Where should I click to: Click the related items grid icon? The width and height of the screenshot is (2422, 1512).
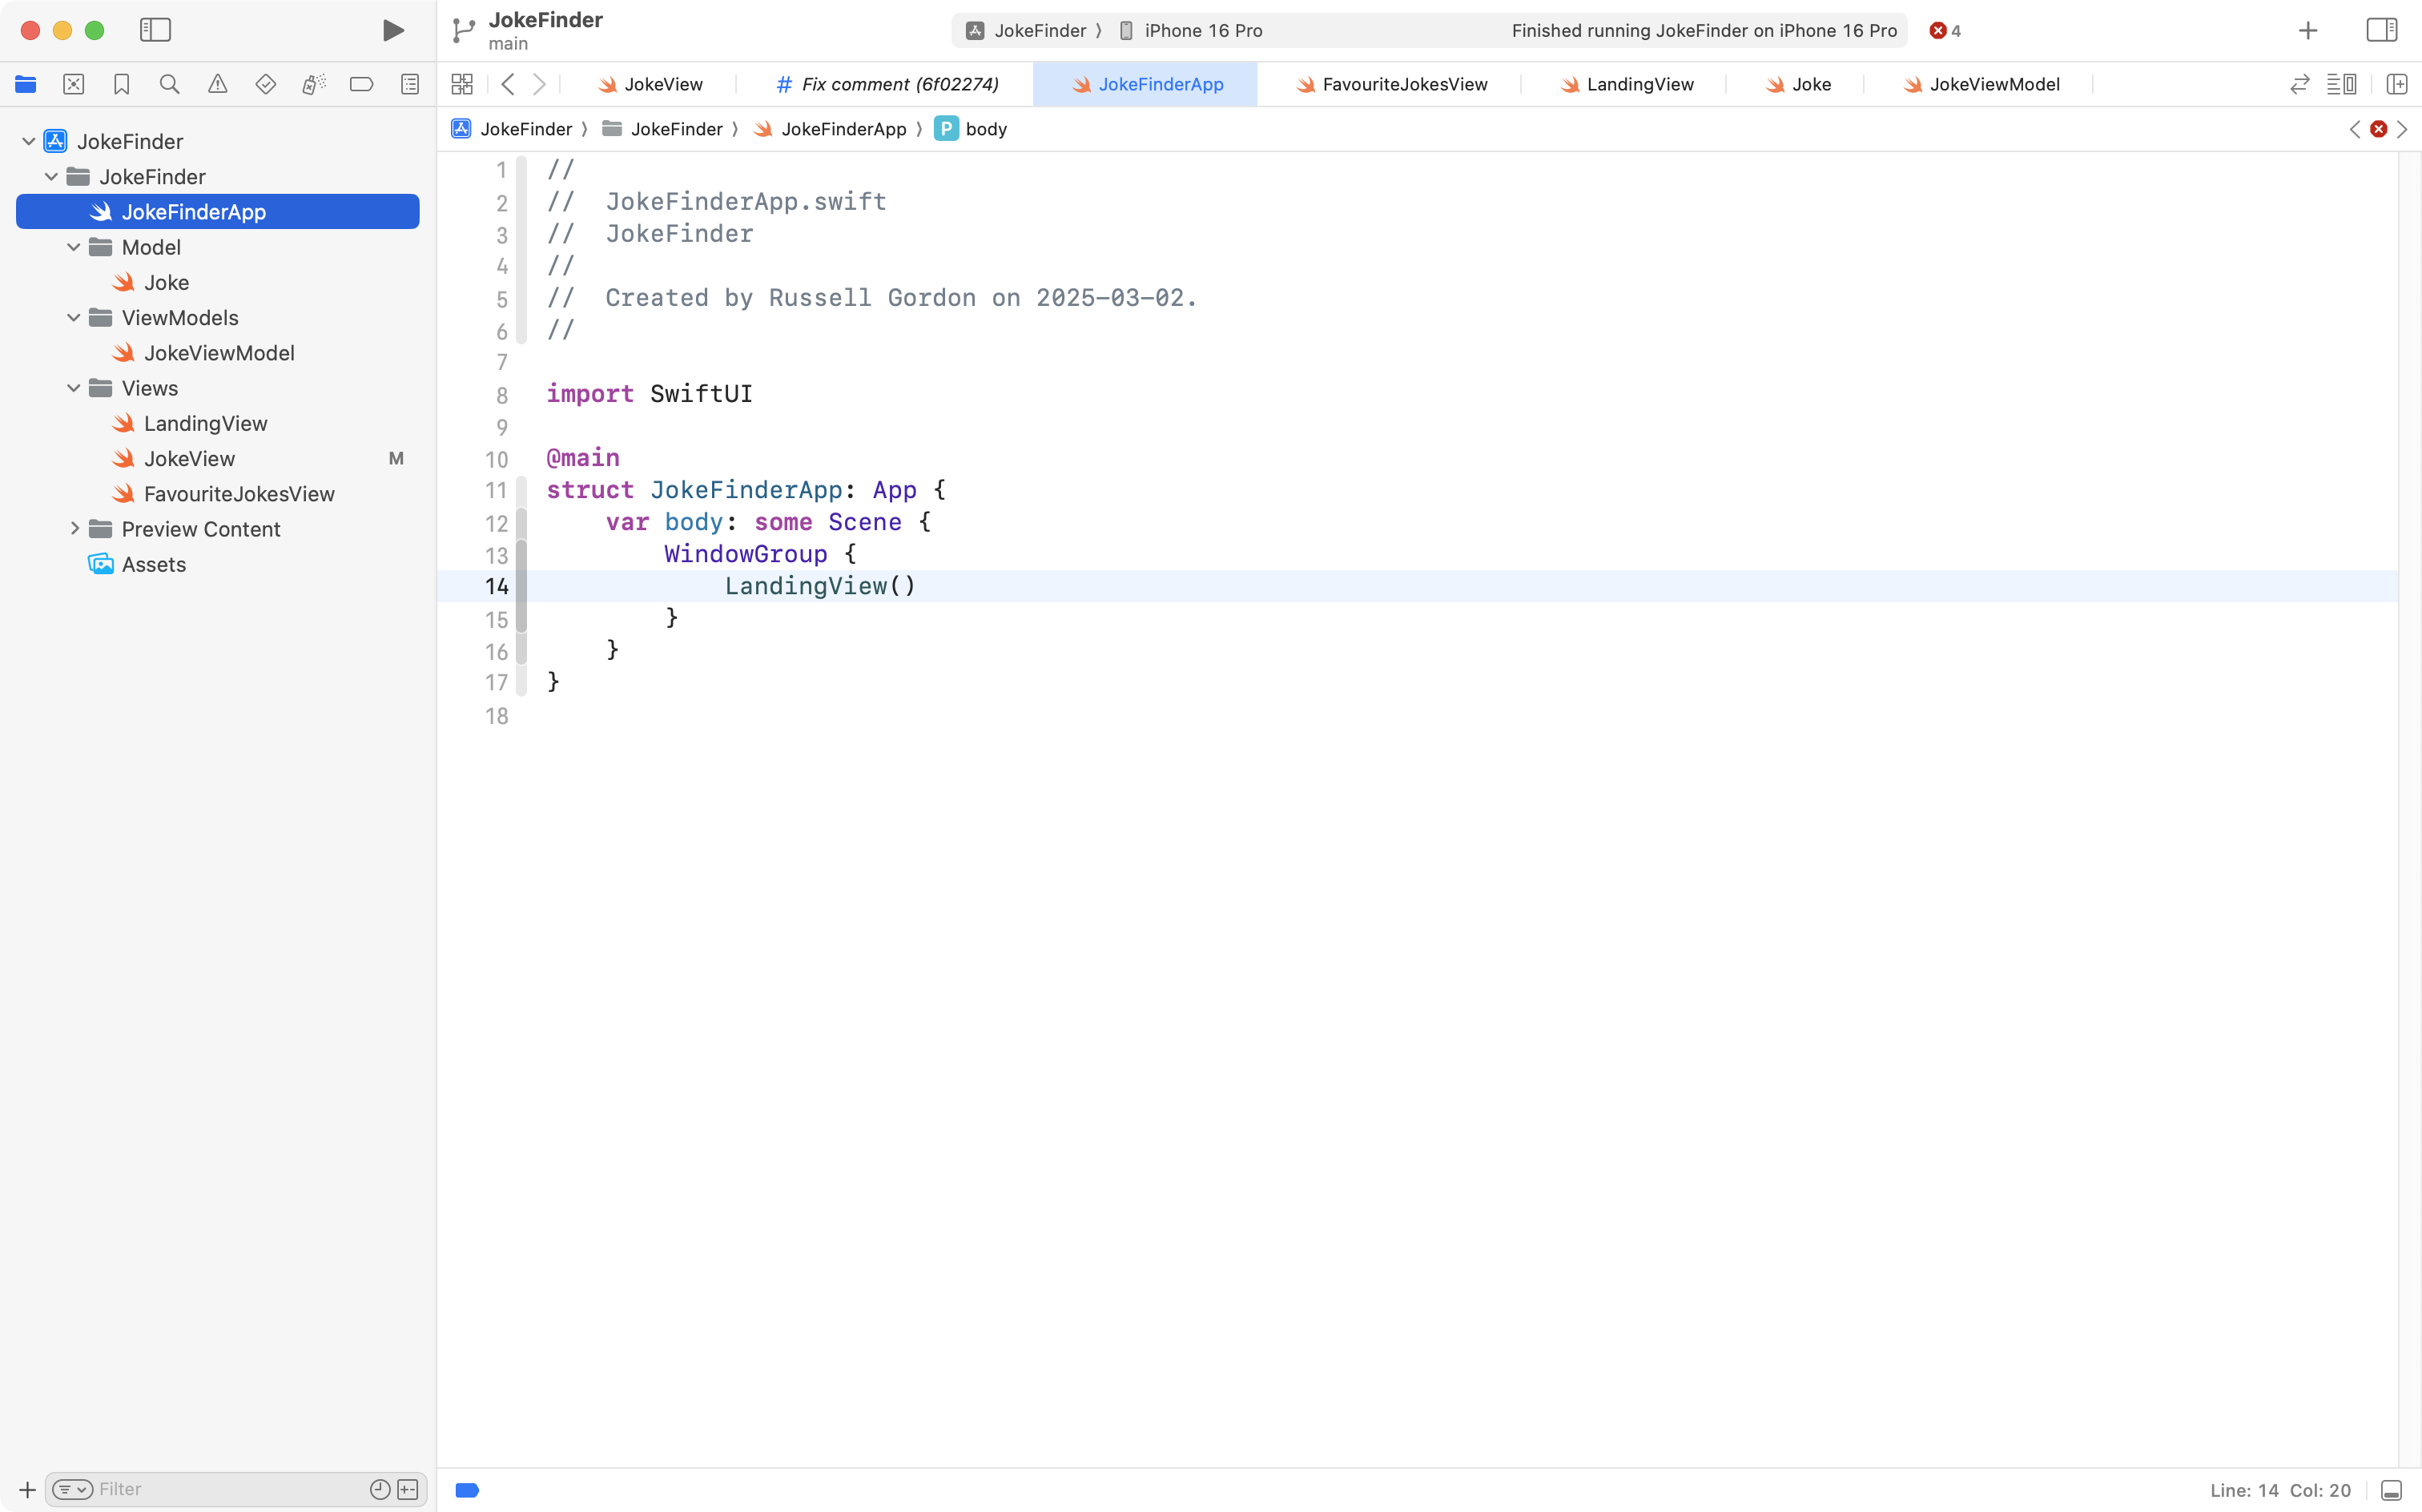click(462, 84)
